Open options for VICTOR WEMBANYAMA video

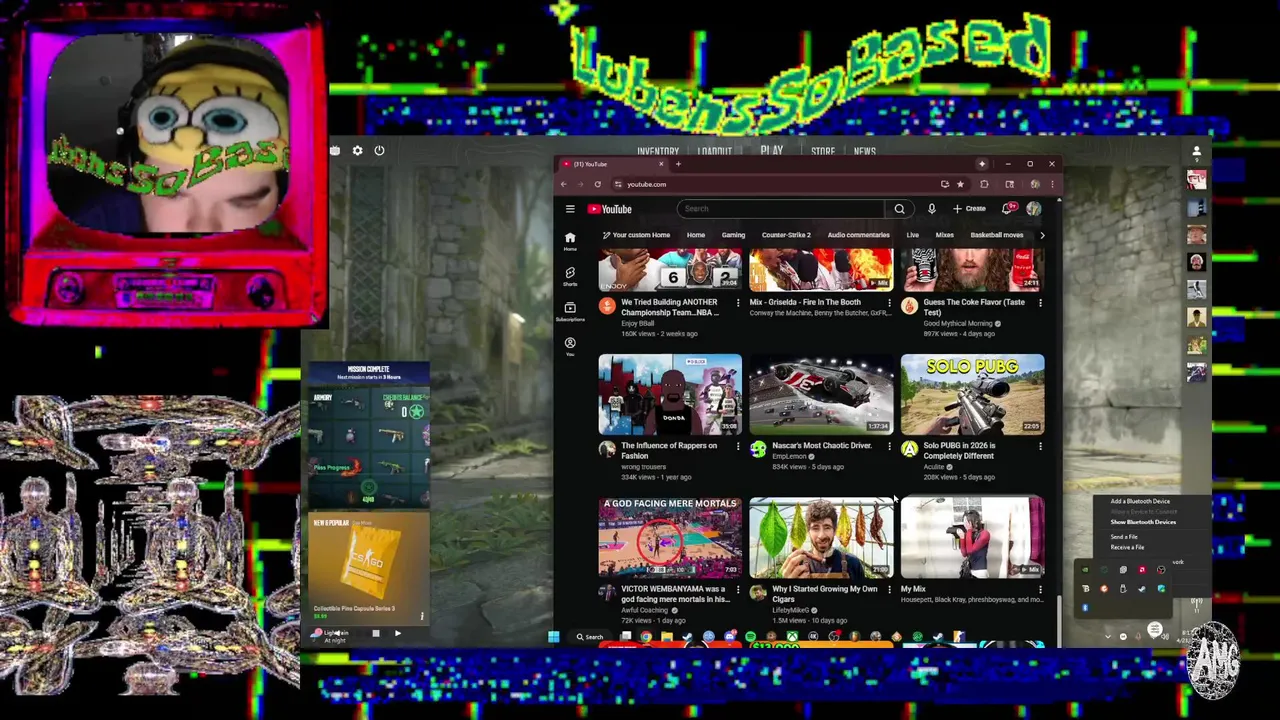(738, 590)
